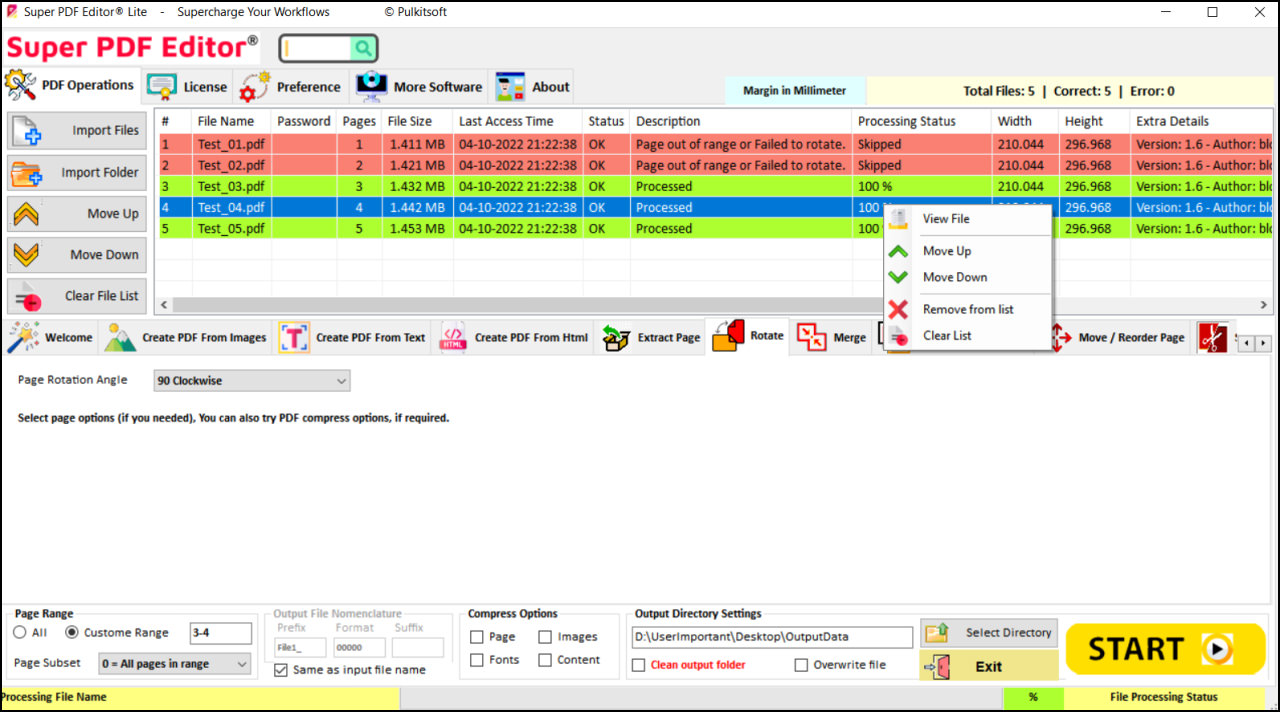1280x712 pixels.
Task: Enable the Clean output folder checkbox
Action: point(638,664)
